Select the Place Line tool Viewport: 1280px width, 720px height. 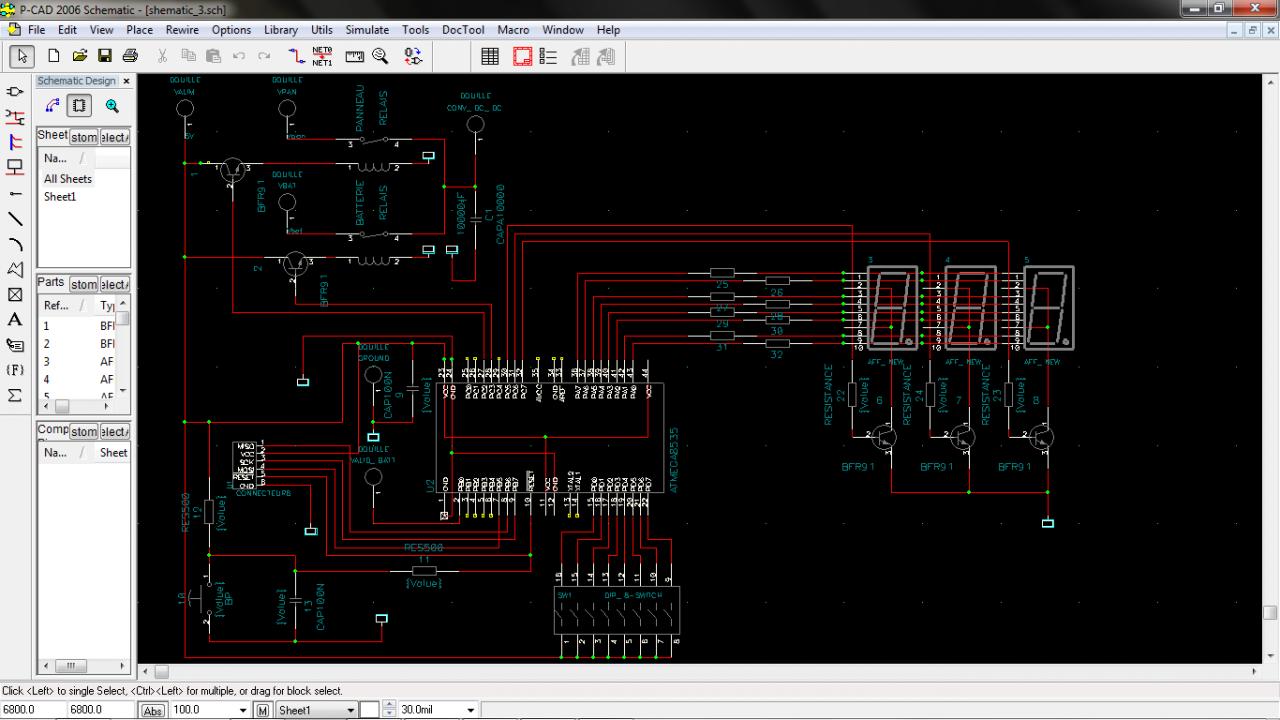tap(15, 218)
